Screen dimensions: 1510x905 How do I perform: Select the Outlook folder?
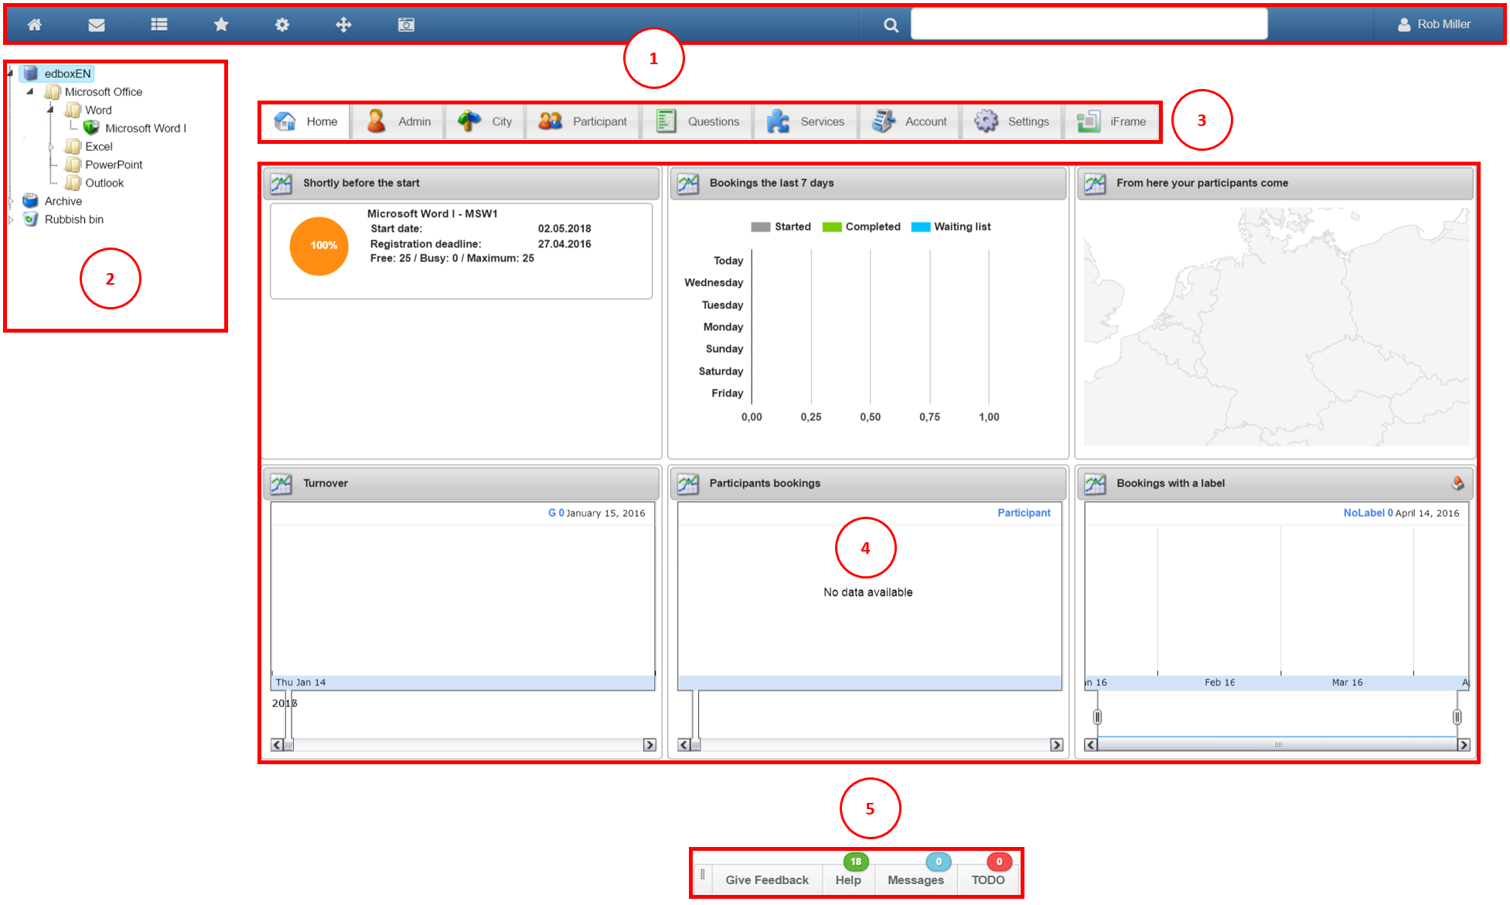tap(104, 183)
